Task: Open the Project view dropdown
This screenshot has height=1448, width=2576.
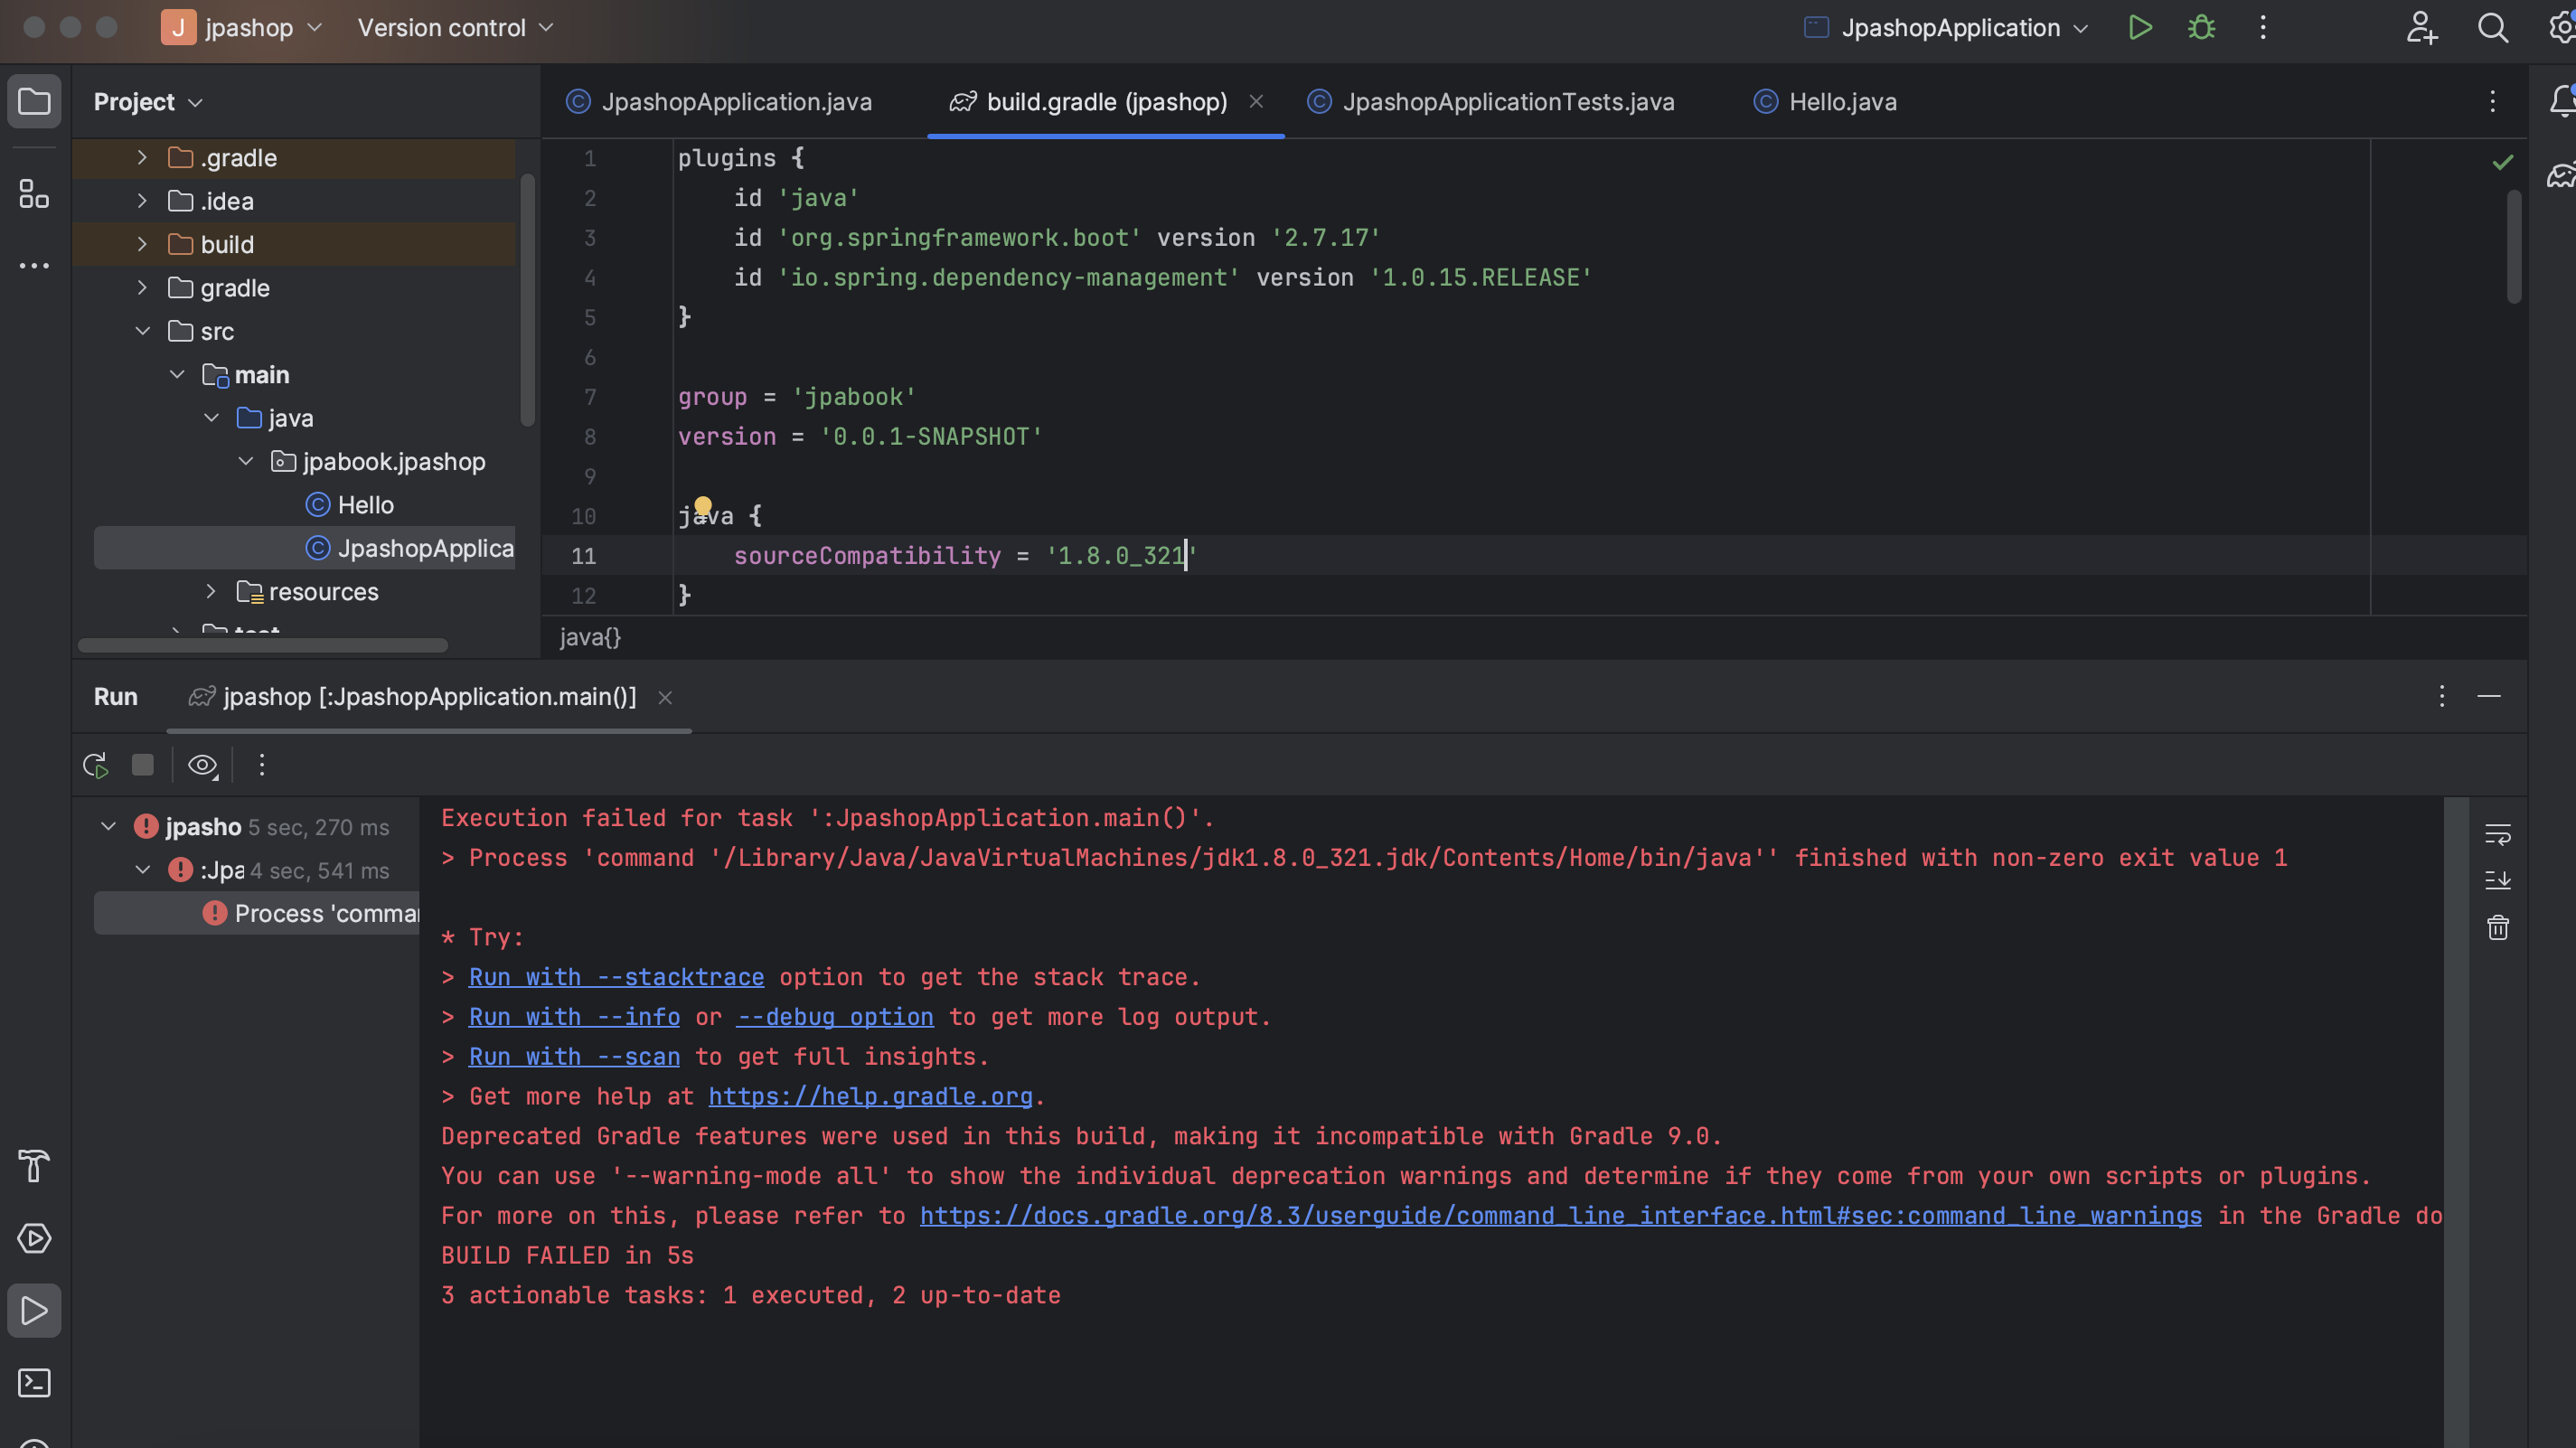Action: [148, 102]
